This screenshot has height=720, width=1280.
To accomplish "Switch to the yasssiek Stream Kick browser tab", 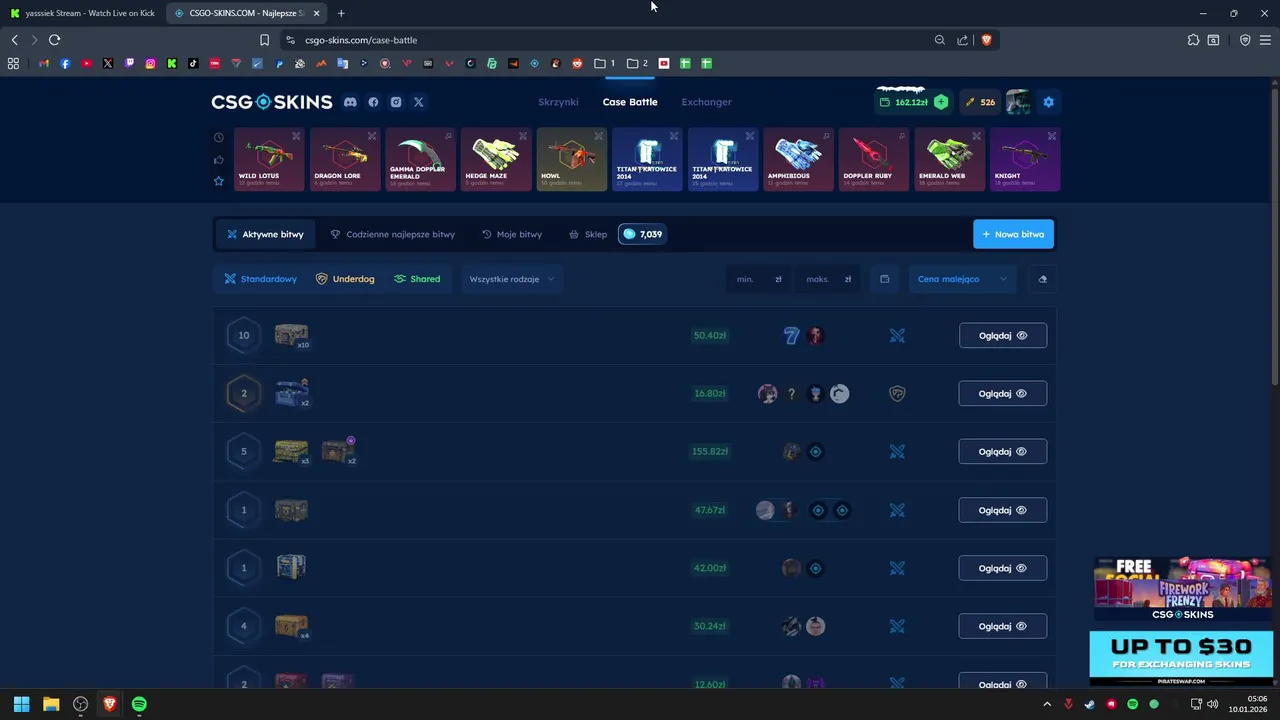I will 82,13.
